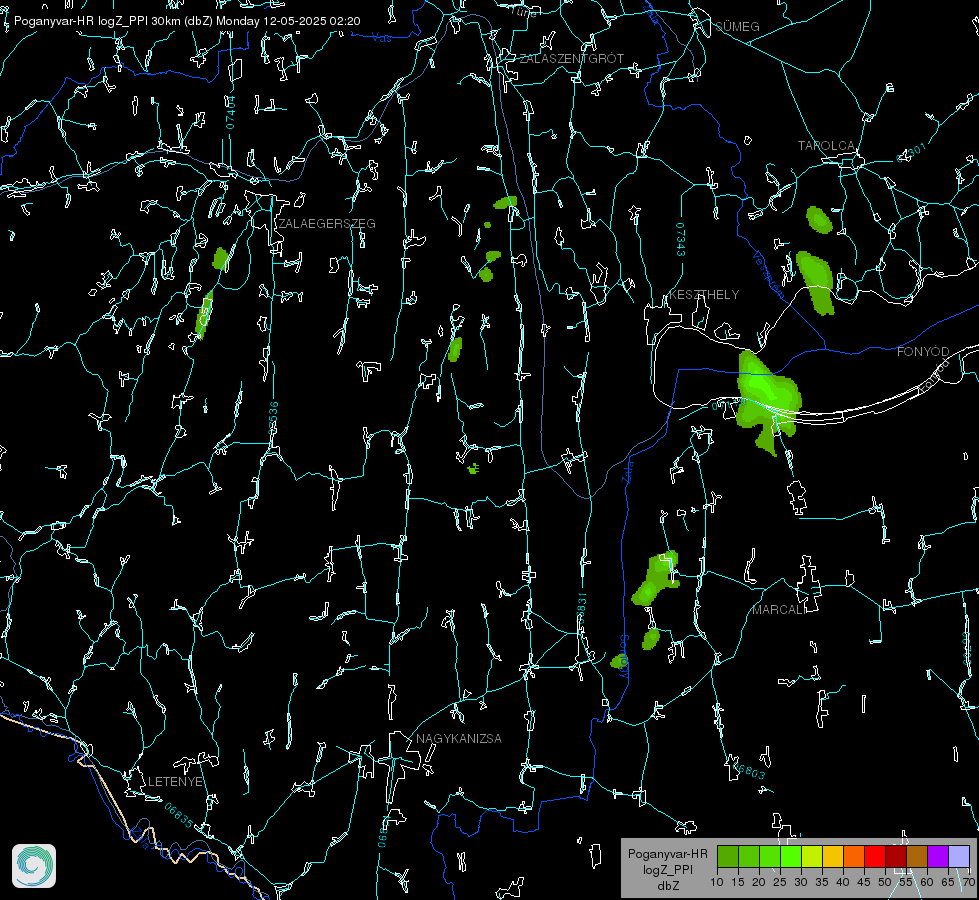Select the 40–45 dBZ orange swatch
Viewport: 979px width, 900px height.
[x=854, y=856]
